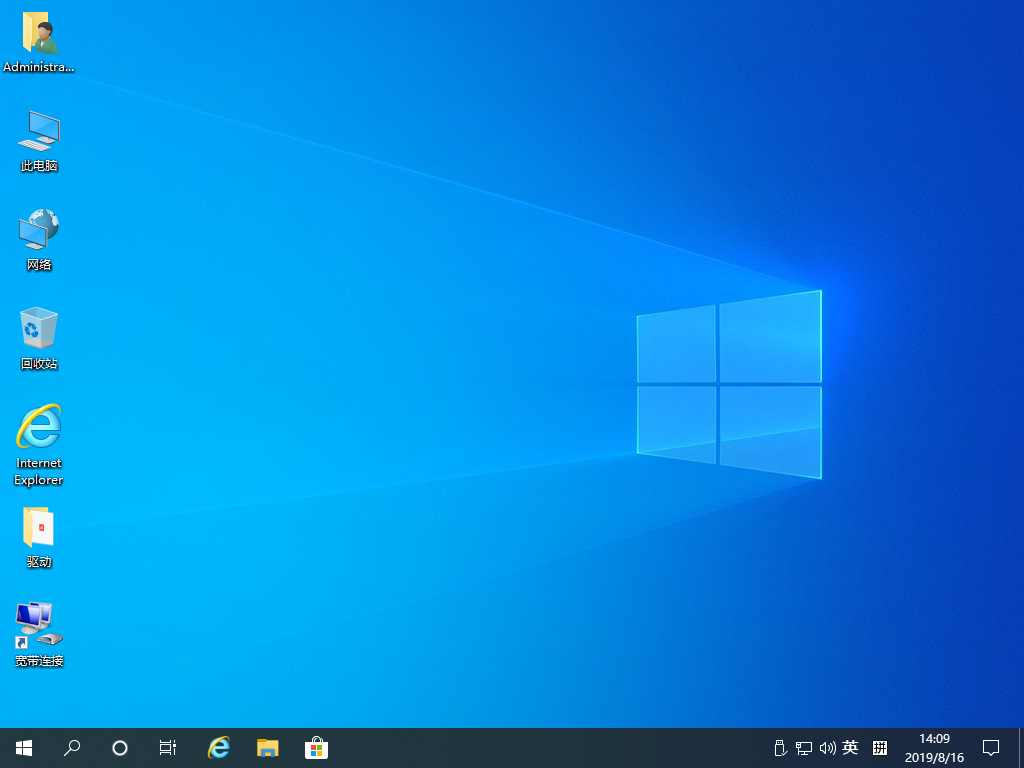Launch Internet Explorer from the taskbar

[x=218, y=747]
